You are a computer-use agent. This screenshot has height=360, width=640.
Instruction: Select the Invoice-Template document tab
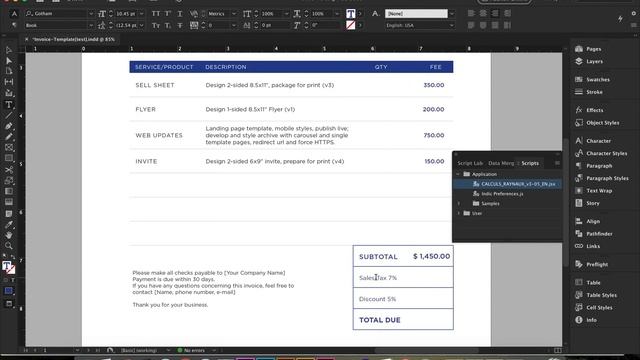click(x=74, y=40)
